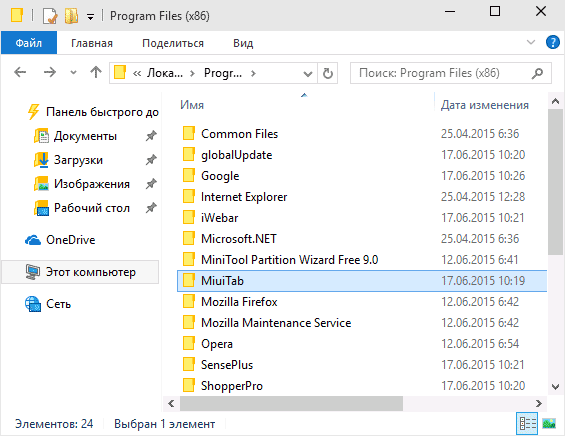
Task: Click the Properties icon in title bar
Action: coord(50,16)
